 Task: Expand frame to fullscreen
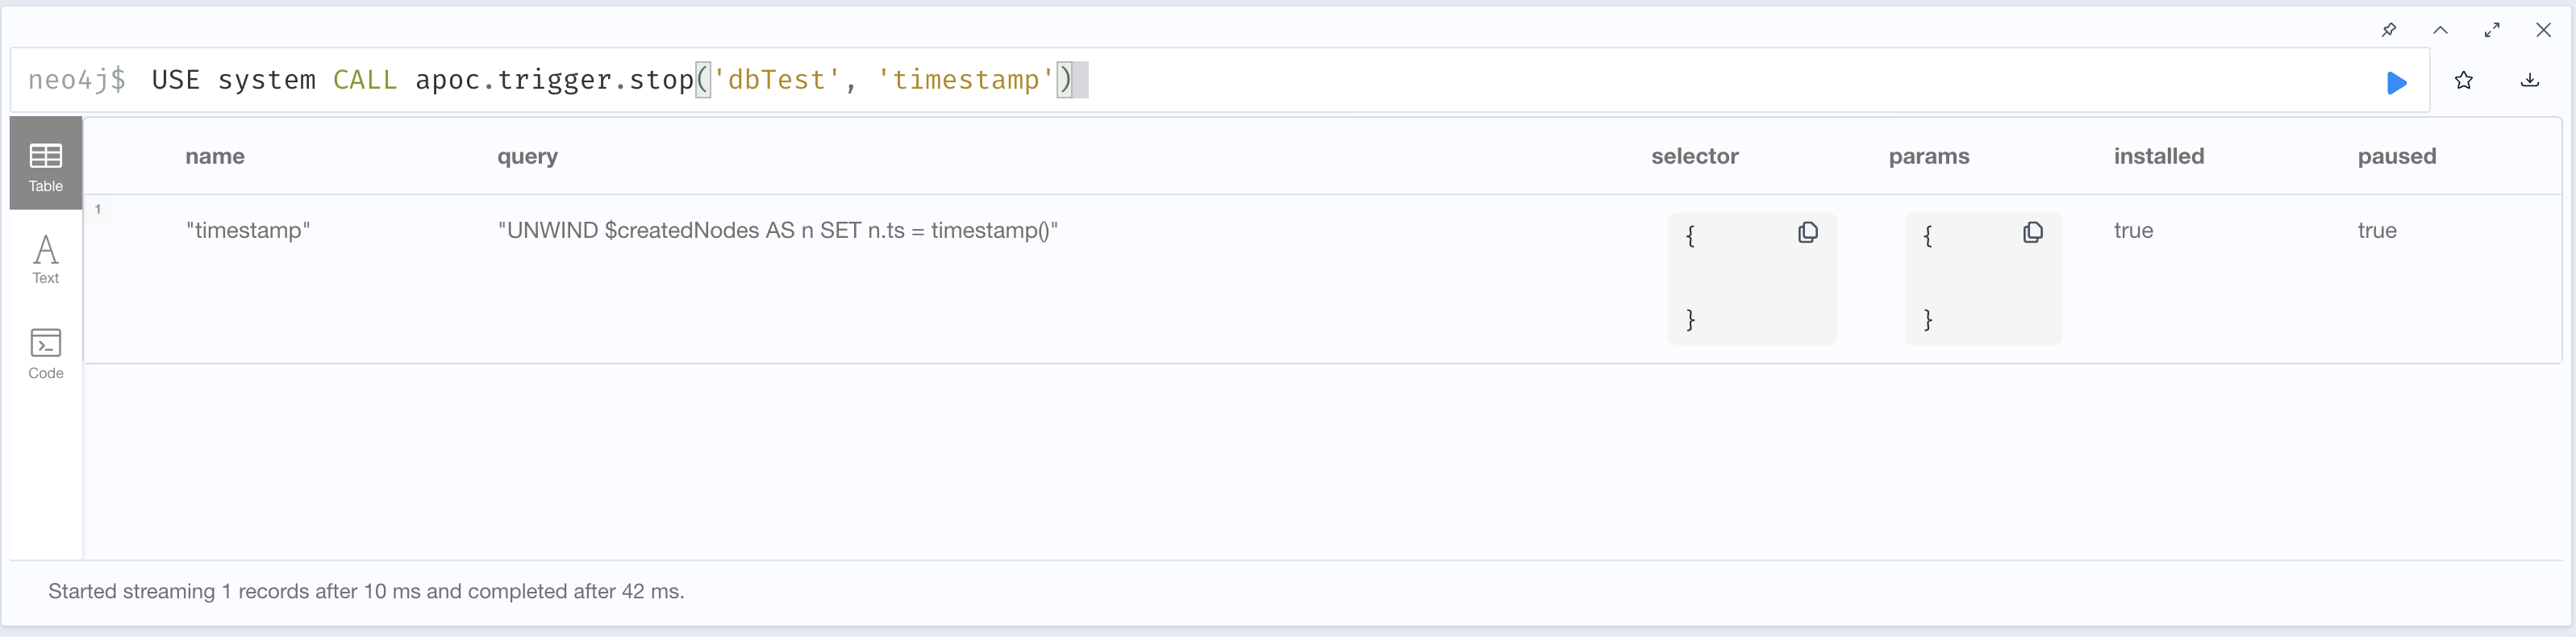pos(2492,30)
